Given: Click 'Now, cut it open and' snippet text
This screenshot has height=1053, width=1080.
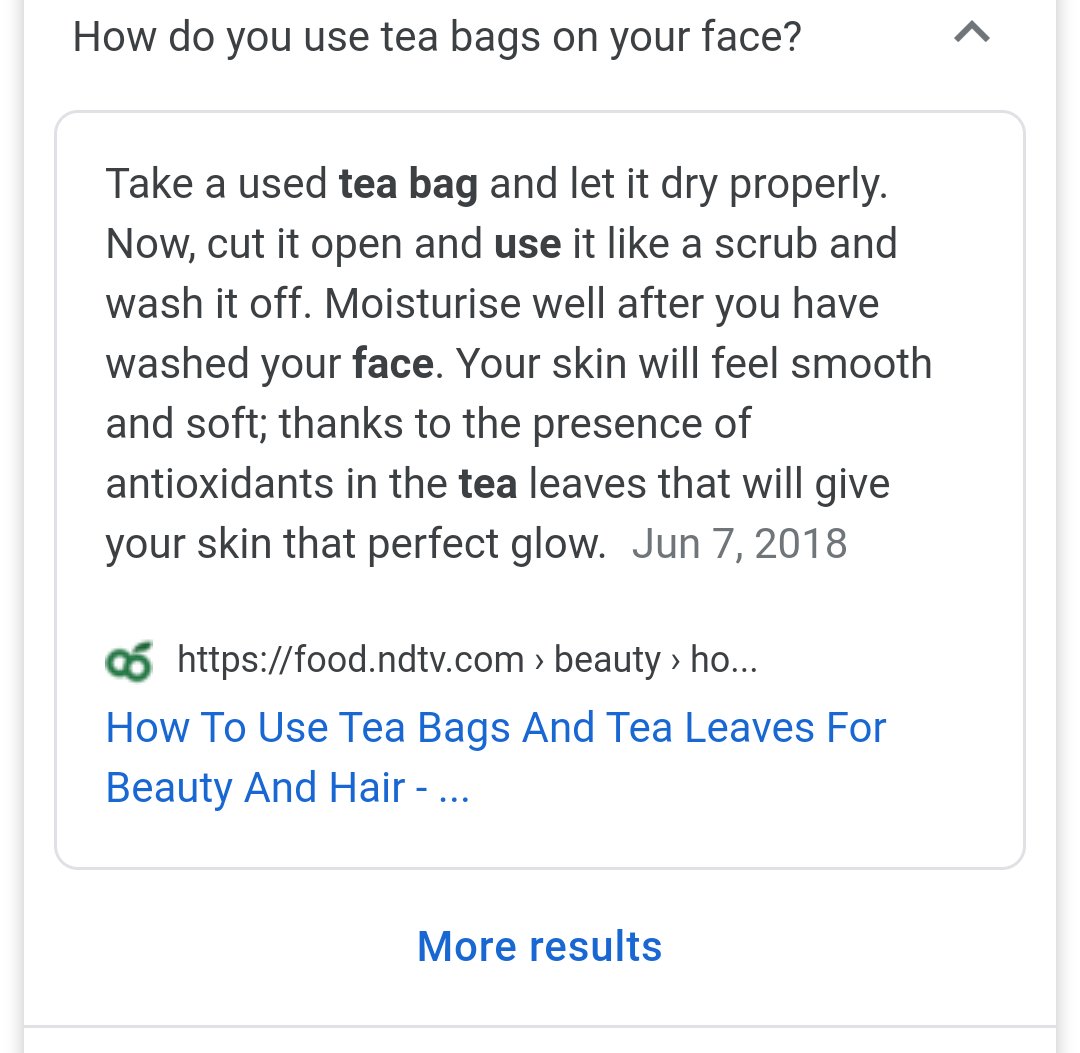Looking at the screenshot, I should [x=294, y=244].
